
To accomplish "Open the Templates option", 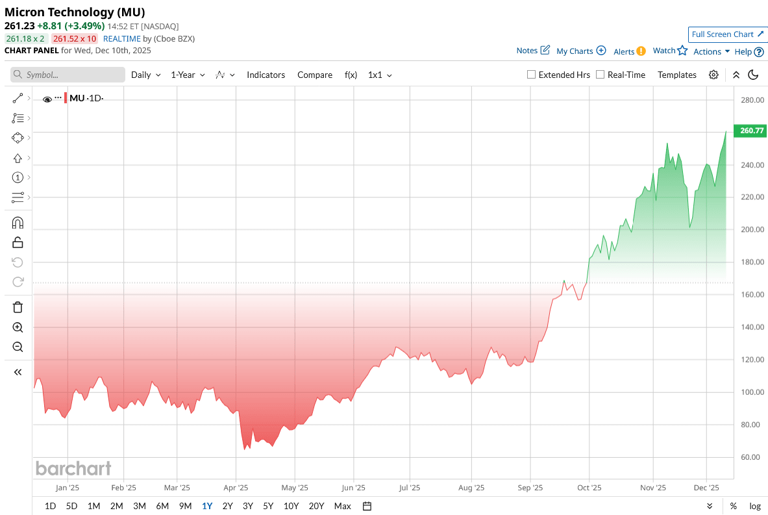I will [x=676, y=75].
